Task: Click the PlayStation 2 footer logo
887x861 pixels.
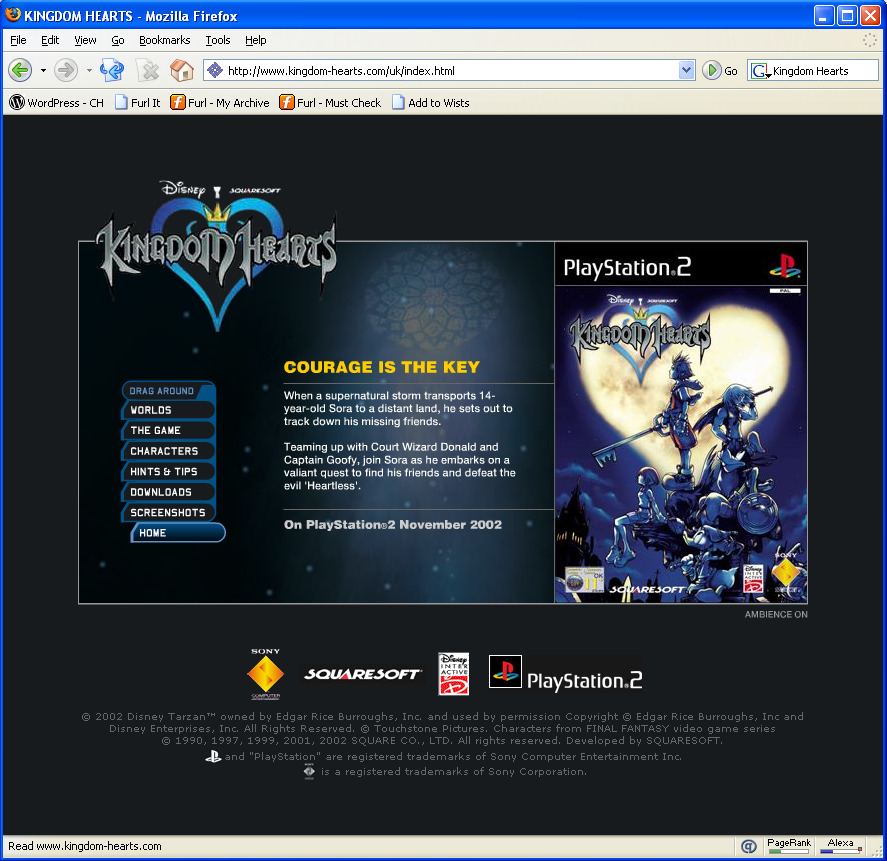Action: coord(566,674)
